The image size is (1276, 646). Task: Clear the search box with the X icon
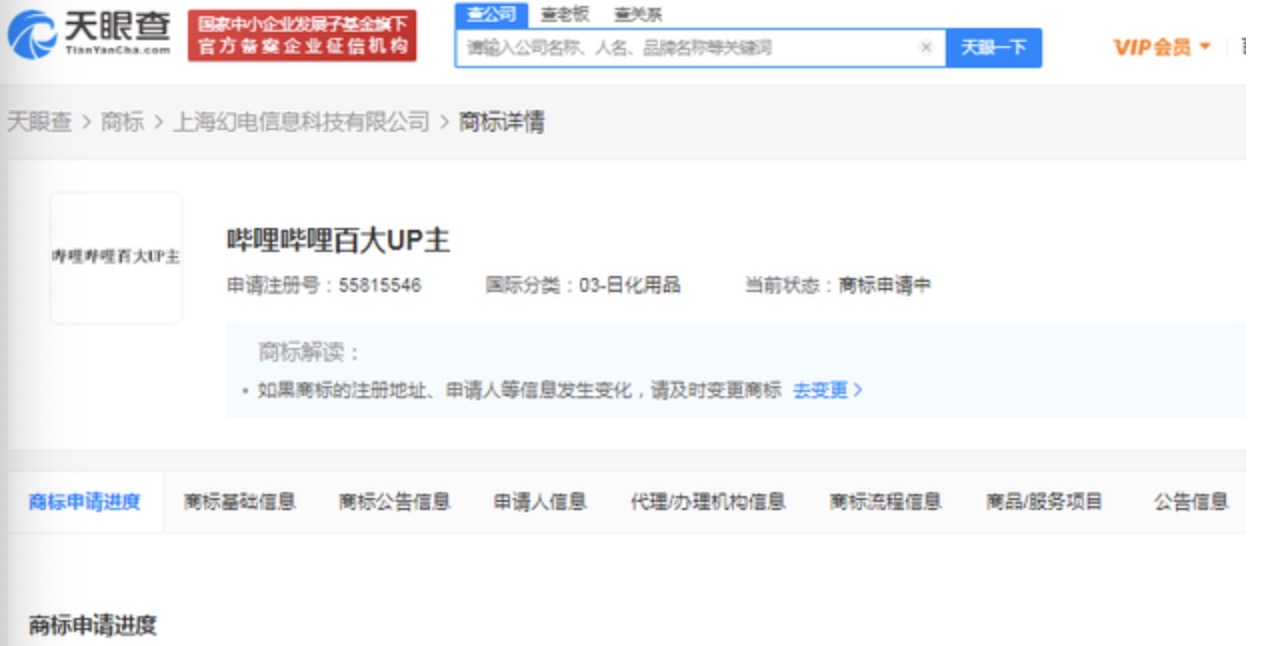click(926, 47)
